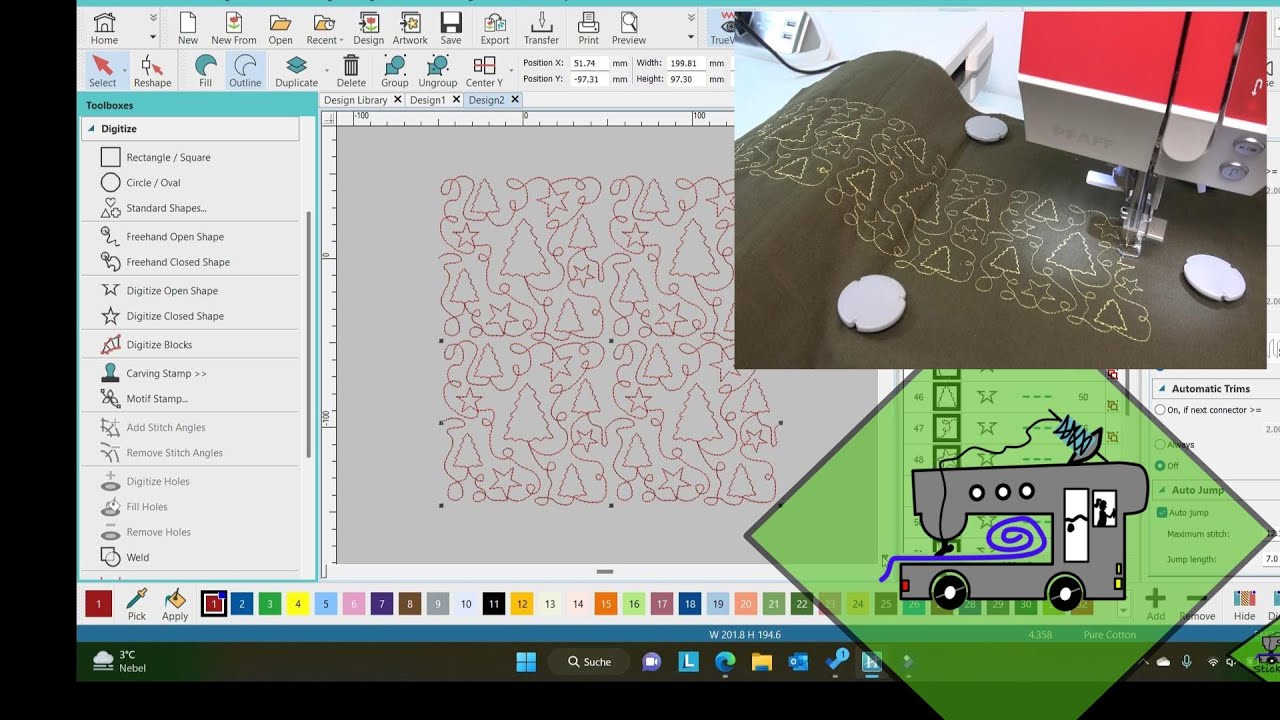Click the Export icon
Viewport: 1280px width, 720px height.
tap(495, 28)
